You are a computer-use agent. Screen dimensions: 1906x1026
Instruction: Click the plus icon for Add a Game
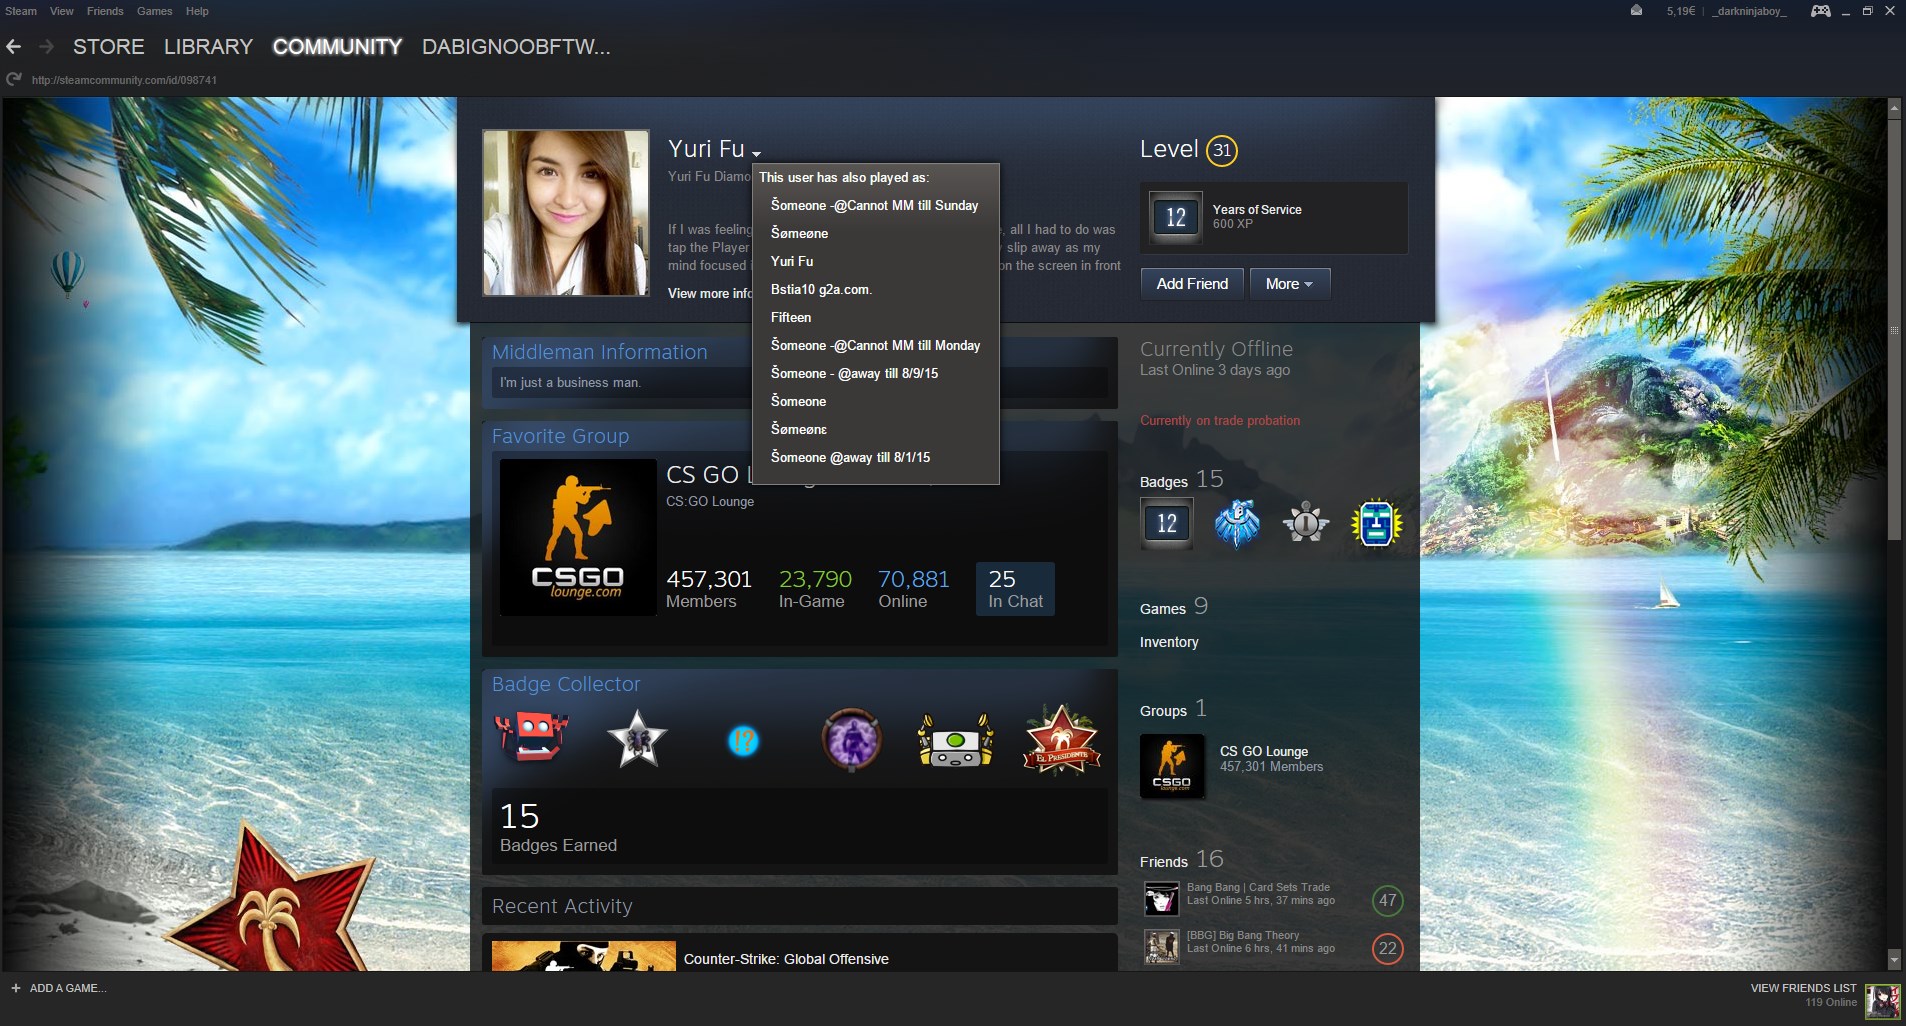click(15, 988)
